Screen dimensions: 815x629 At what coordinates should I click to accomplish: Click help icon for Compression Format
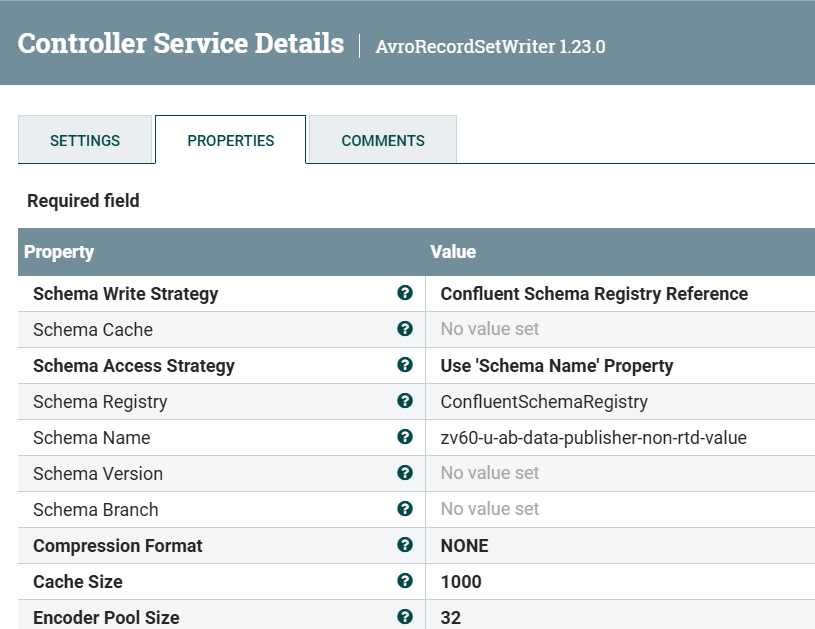tap(404, 545)
